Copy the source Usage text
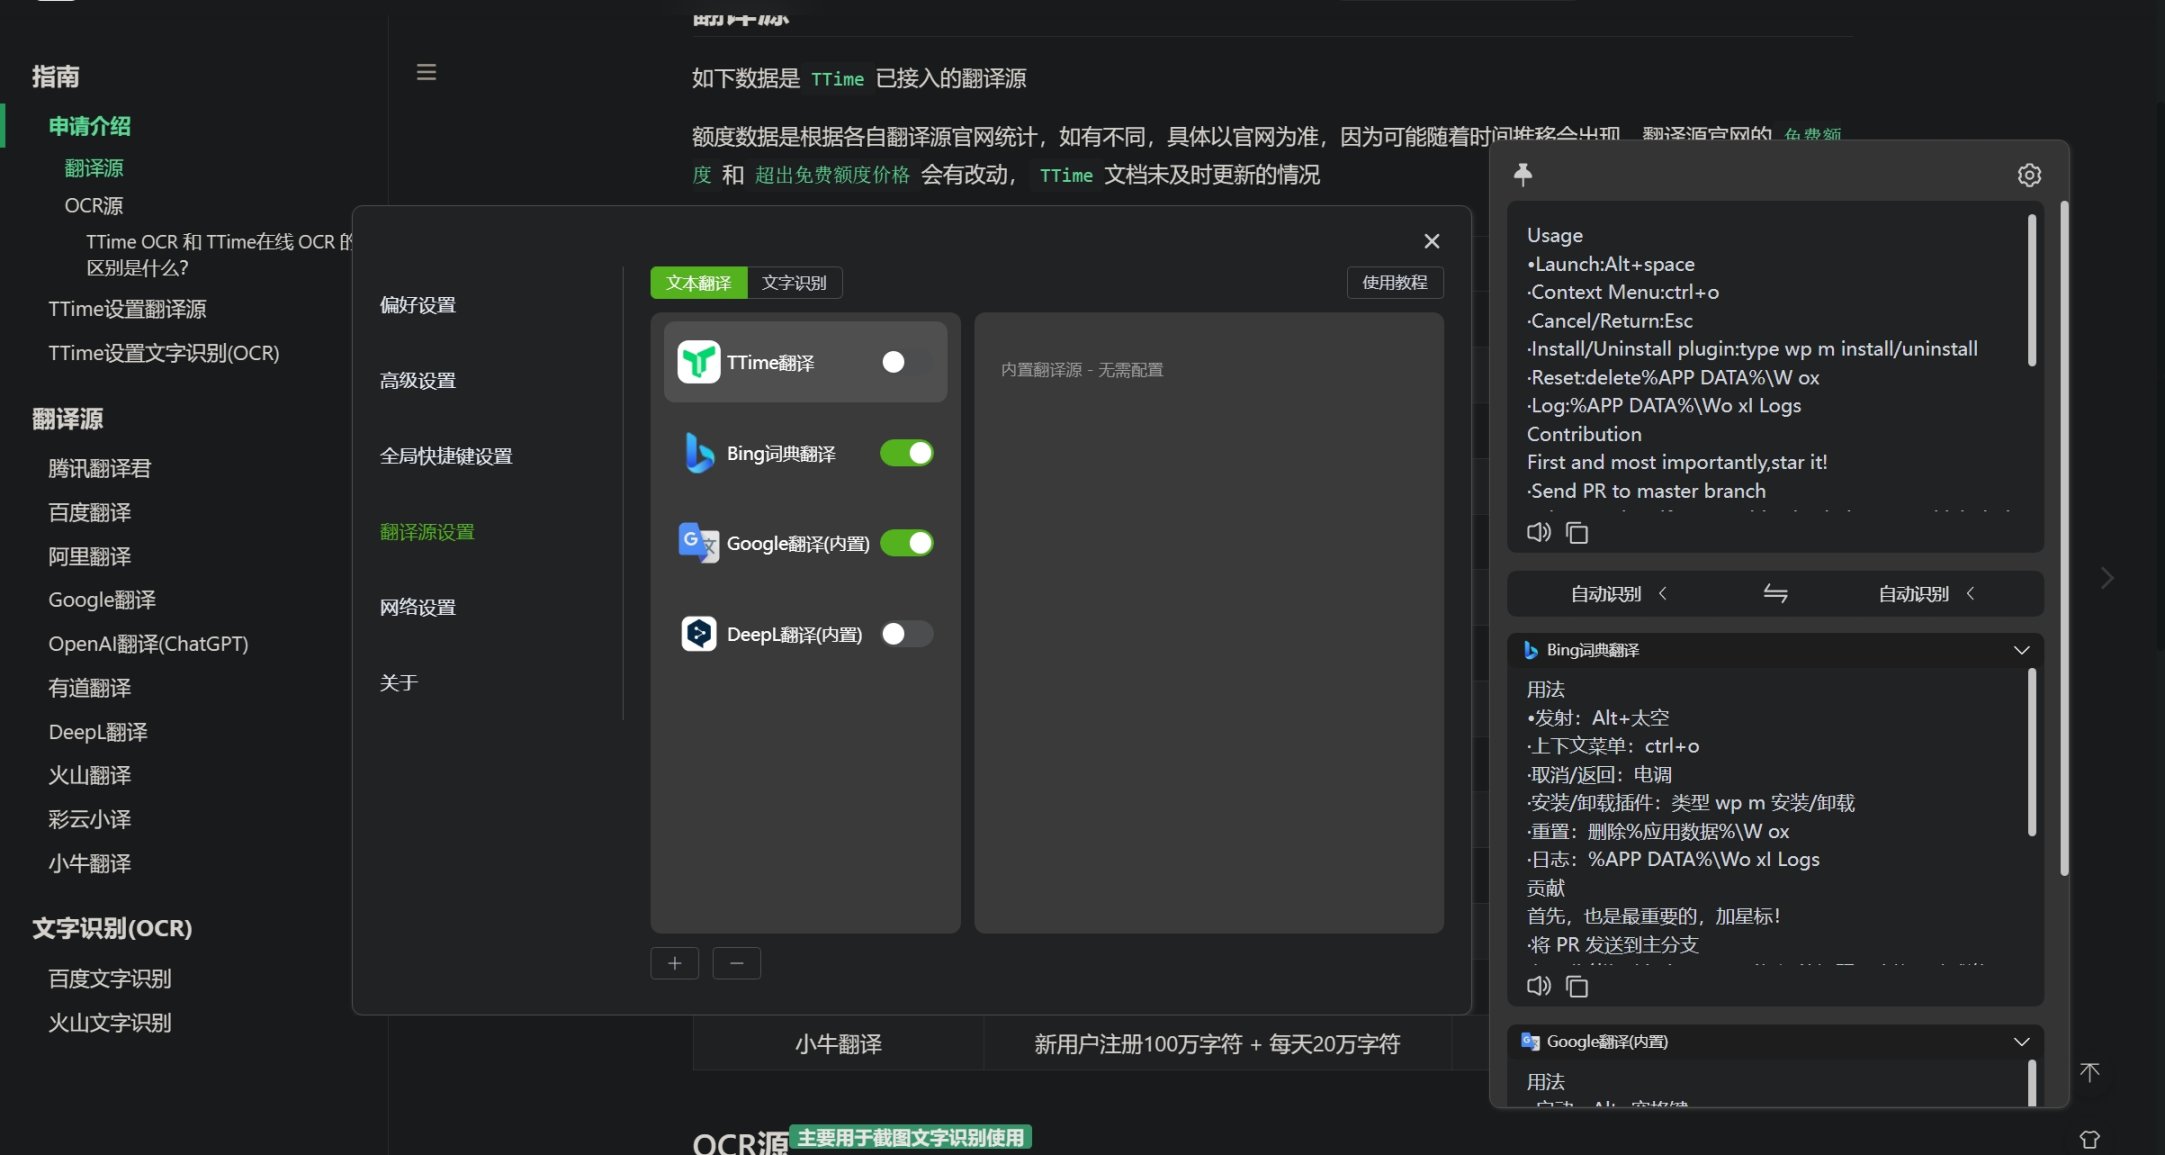This screenshot has height=1155, width=2165. point(1577,533)
